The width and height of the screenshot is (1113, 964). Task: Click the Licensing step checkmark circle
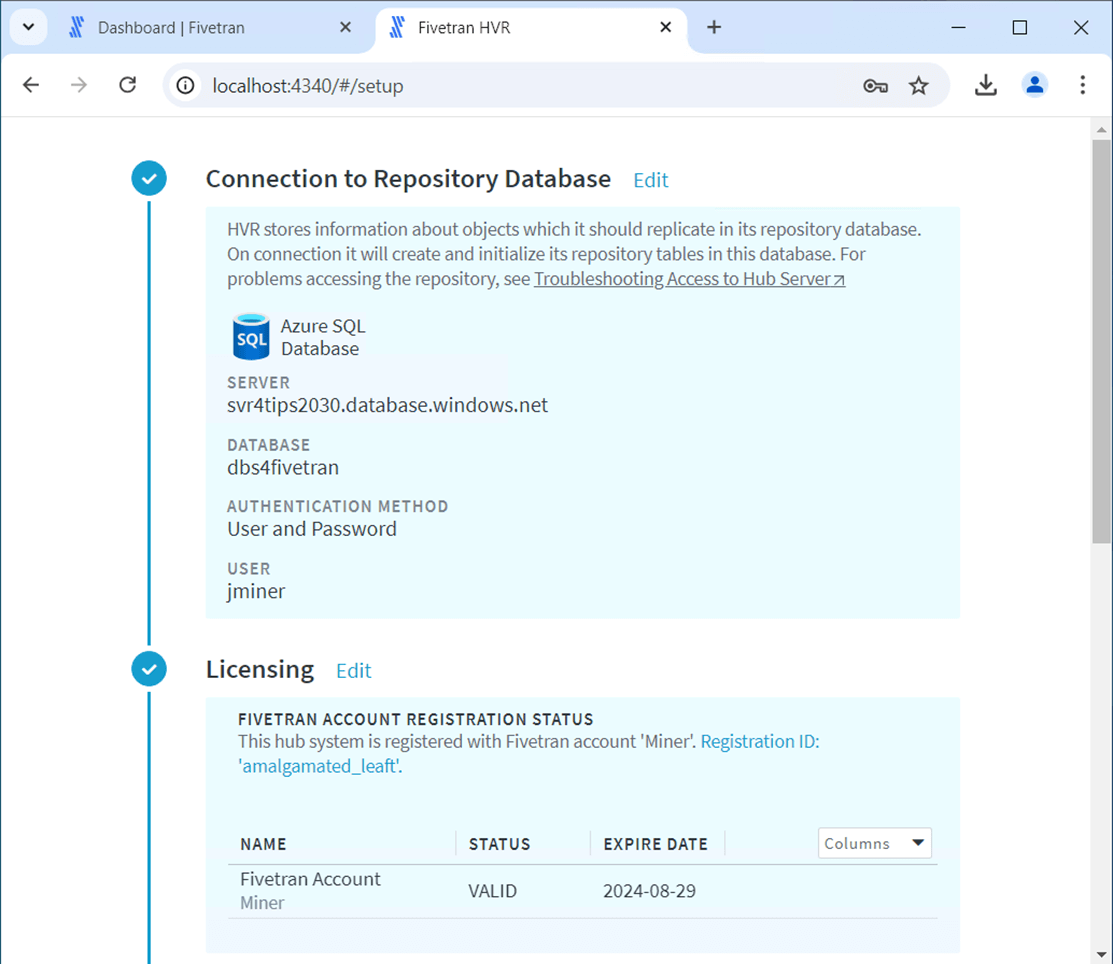pyautogui.click(x=149, y=668)
